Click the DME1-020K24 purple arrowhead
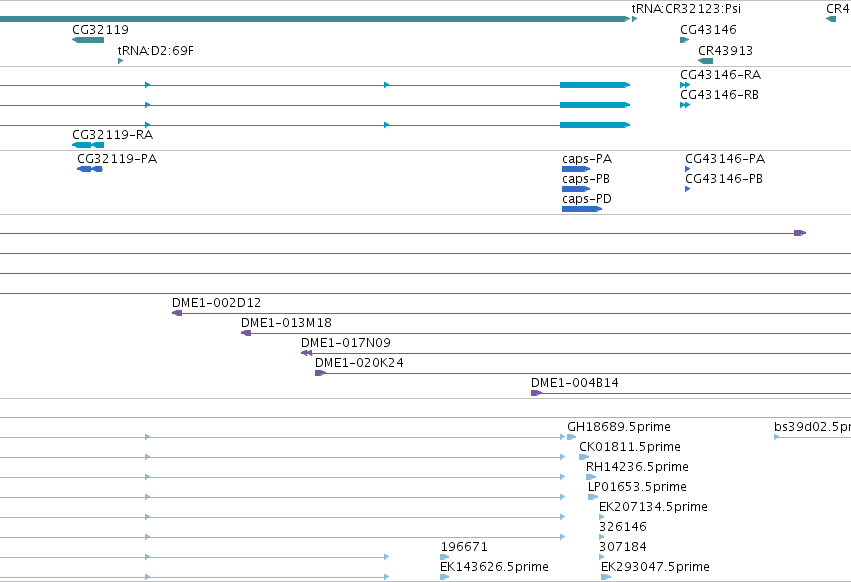Image resolution: width=851 pixels, height=582 pixels. tap(320, 373)
